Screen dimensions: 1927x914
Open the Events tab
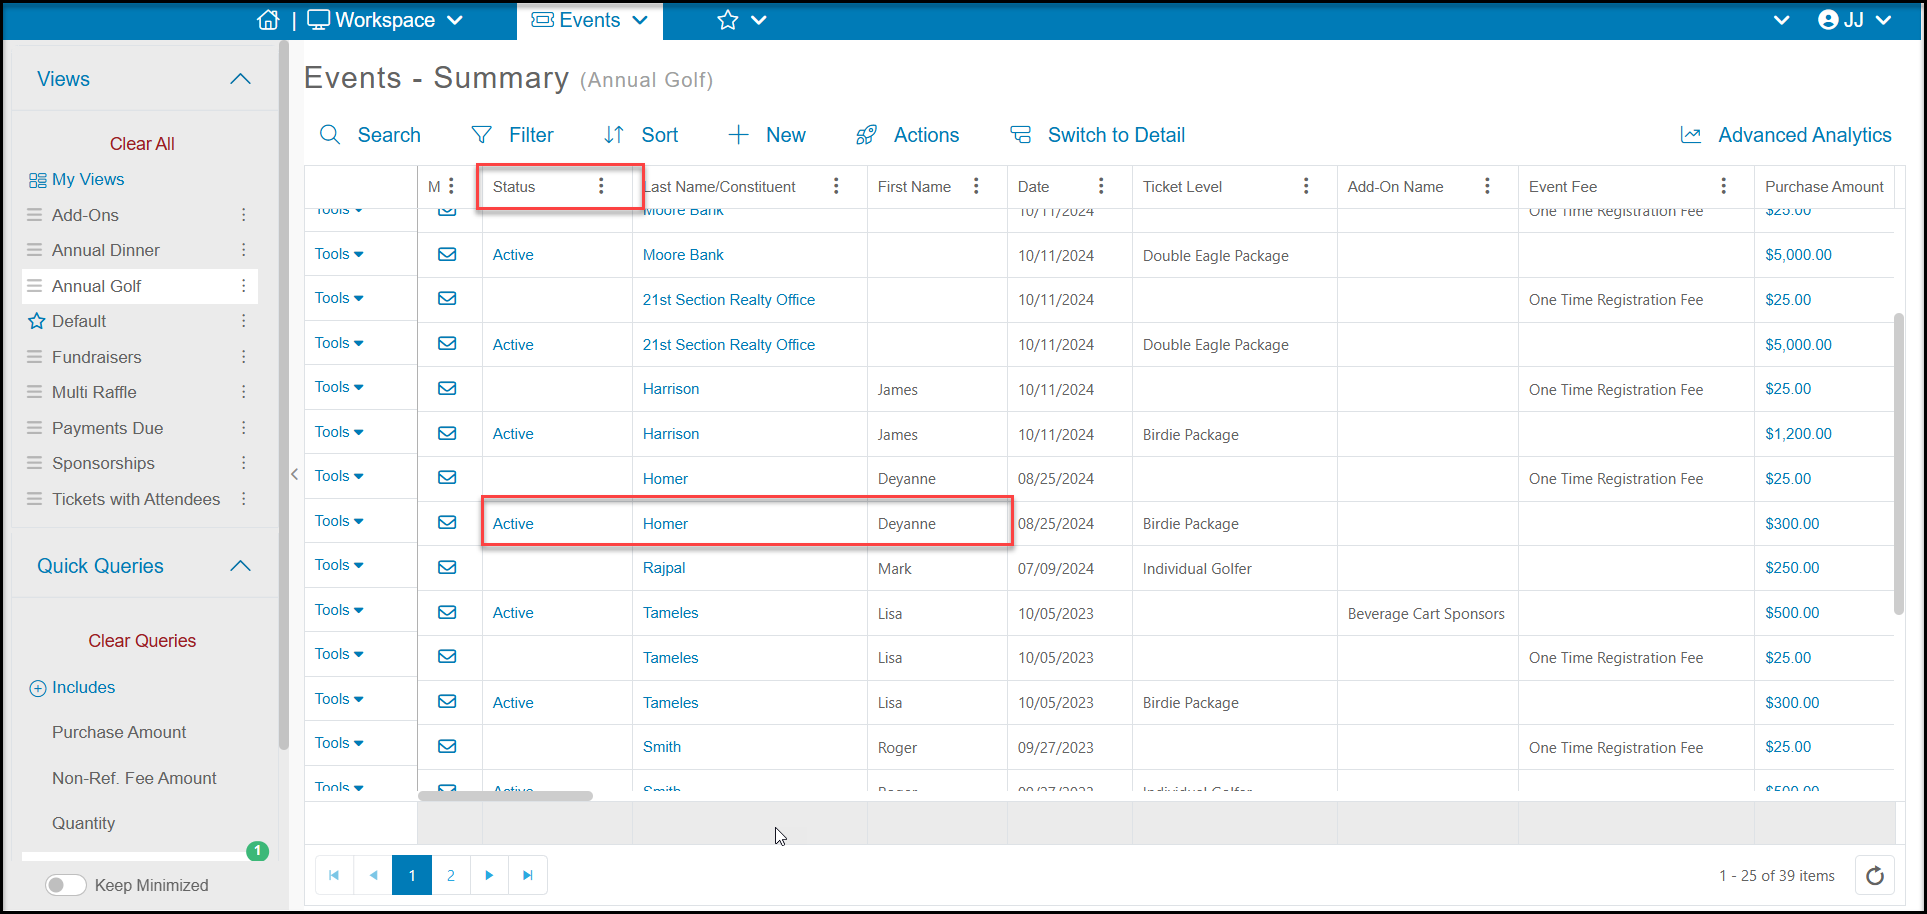tap(589, 20)
